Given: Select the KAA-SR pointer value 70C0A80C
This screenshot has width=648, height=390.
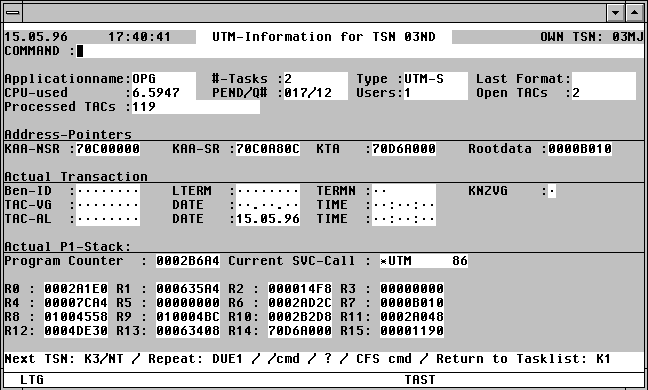Looking at the screenshot, I should point(268,149).
